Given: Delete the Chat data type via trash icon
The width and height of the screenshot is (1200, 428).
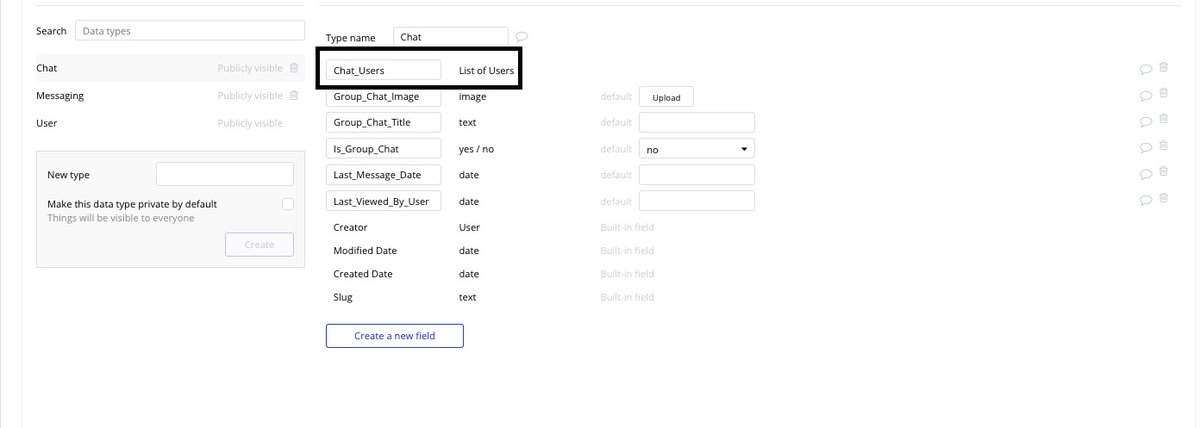Looking at the screenshot, I should point(294,68).
